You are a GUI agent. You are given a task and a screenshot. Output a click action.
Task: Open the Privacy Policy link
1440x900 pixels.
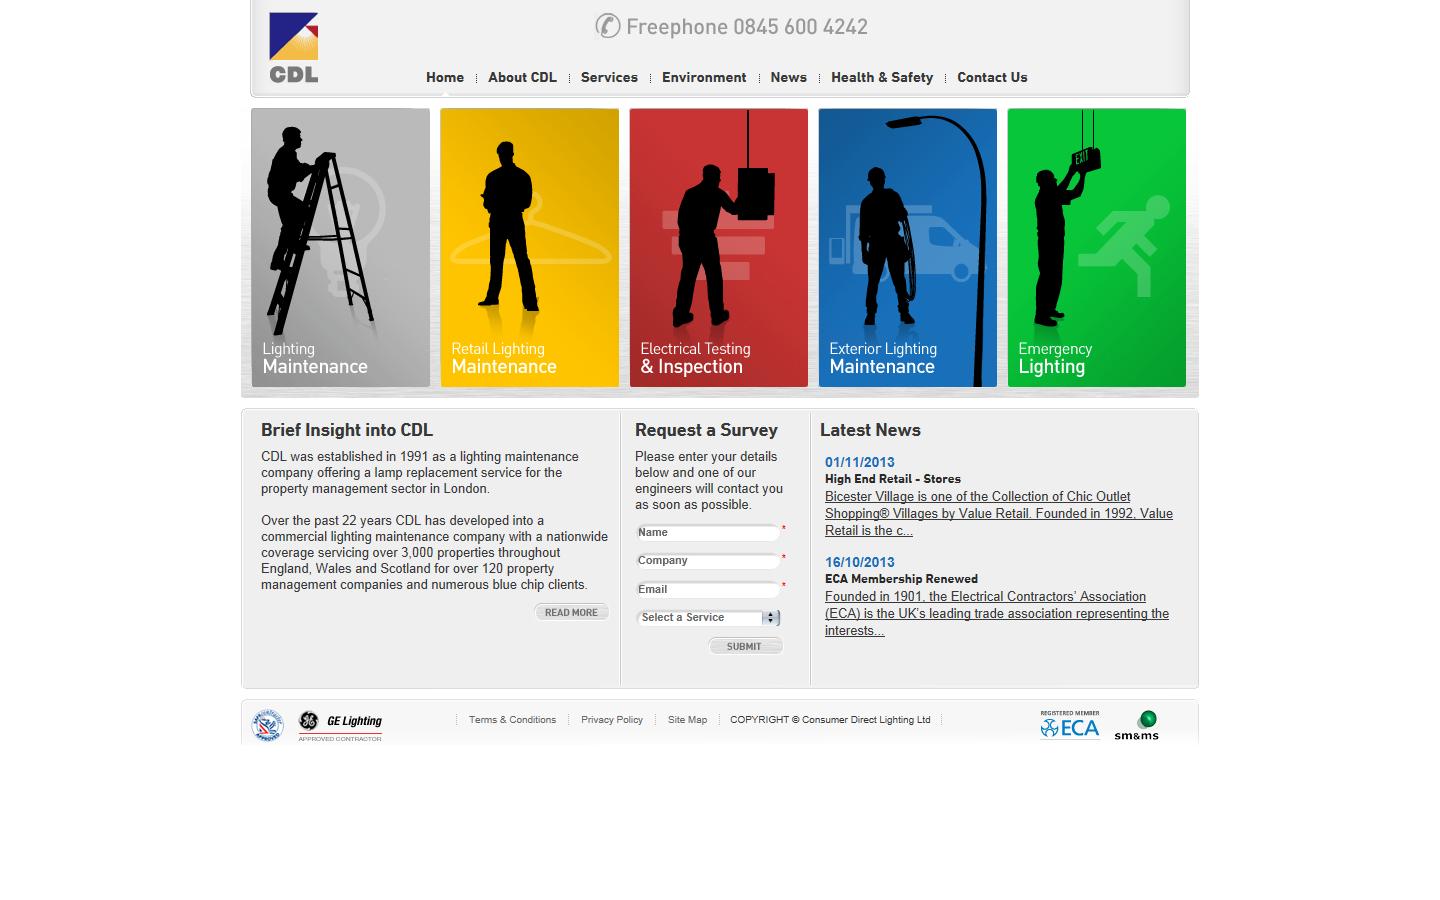[x=611, y=719]
